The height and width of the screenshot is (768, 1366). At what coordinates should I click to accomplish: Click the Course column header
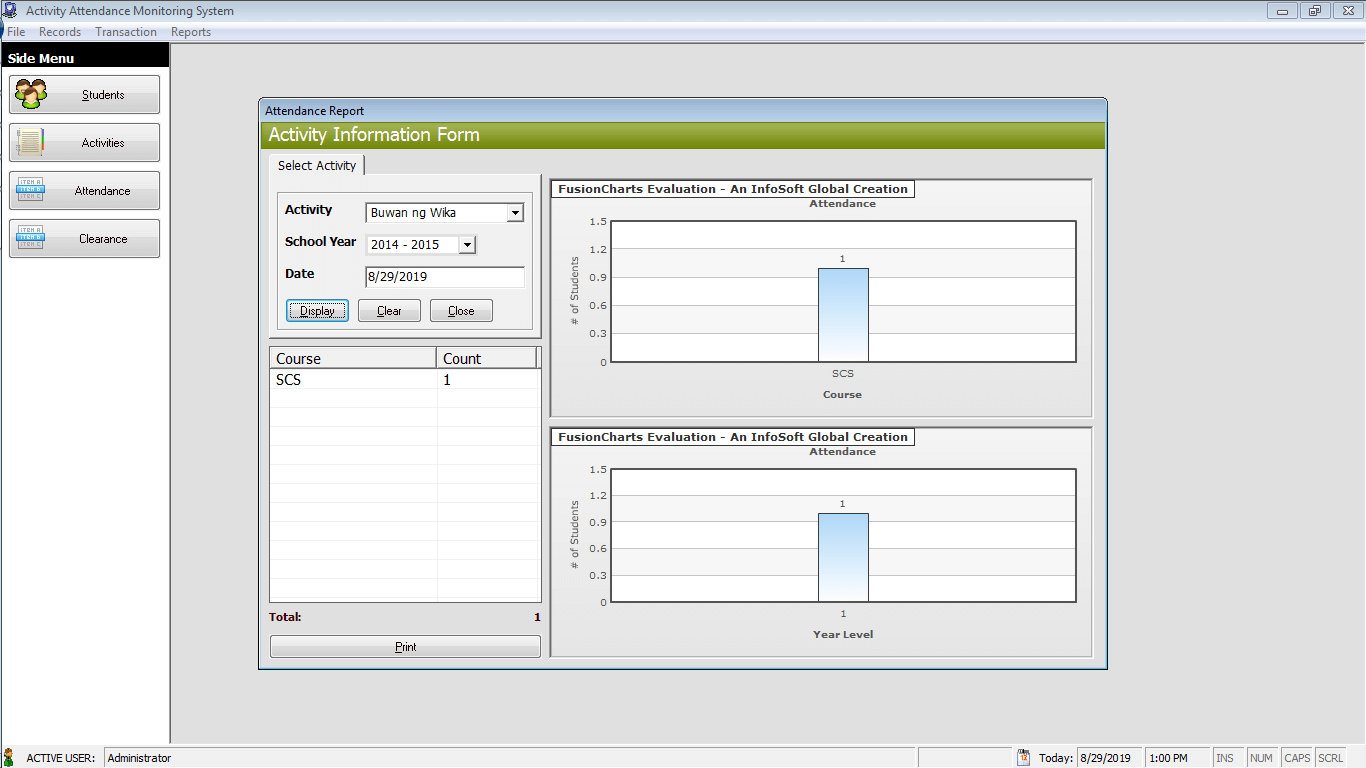coord(353,358)
